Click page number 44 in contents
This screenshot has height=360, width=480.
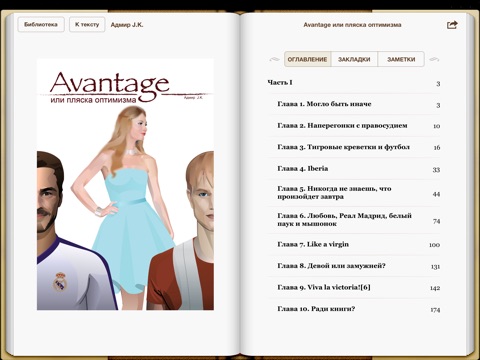coord(436,194)
